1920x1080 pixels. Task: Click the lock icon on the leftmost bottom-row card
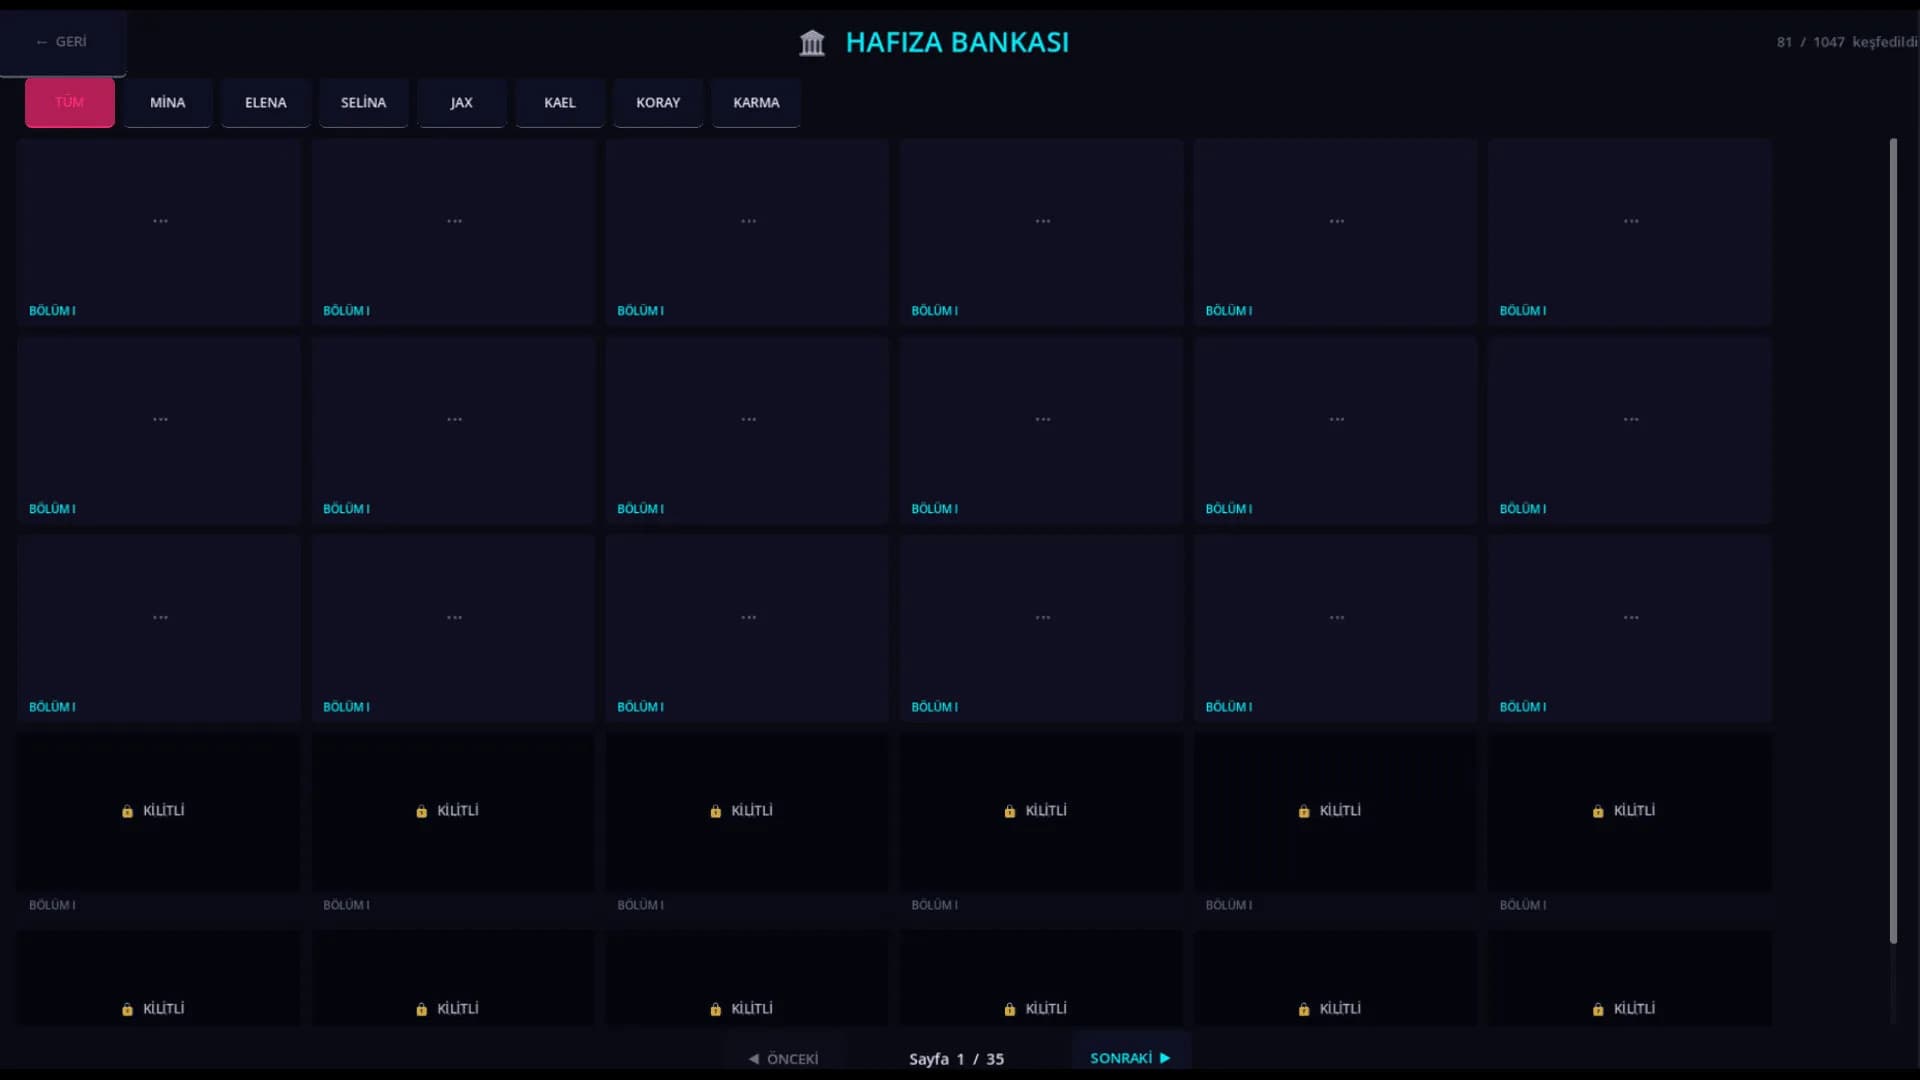(127, 1009)
